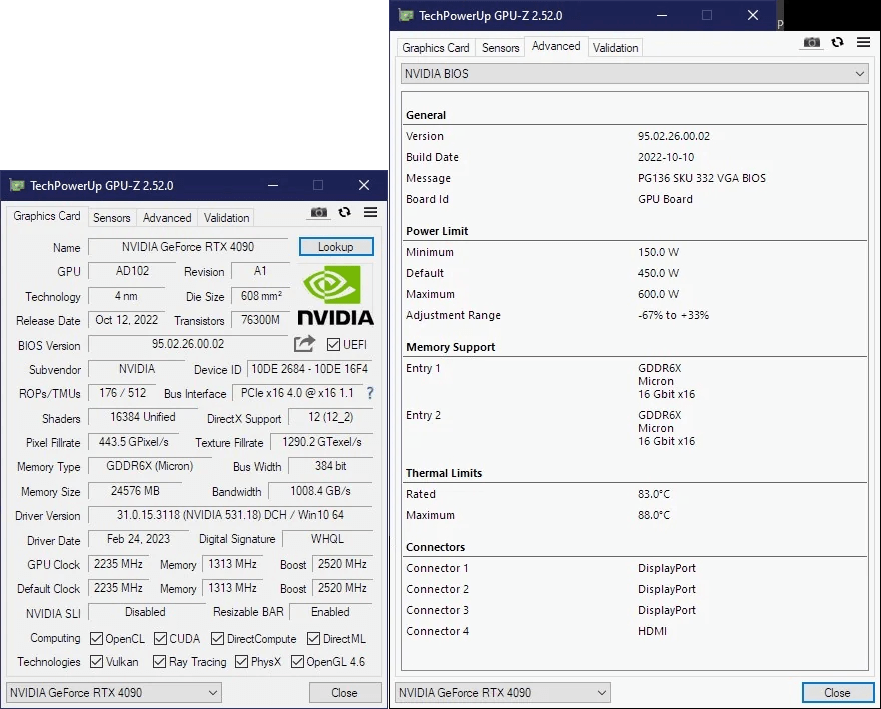Click Close button in Advanced window
This screenshot has height=709, width=881.
pos(837,693)
